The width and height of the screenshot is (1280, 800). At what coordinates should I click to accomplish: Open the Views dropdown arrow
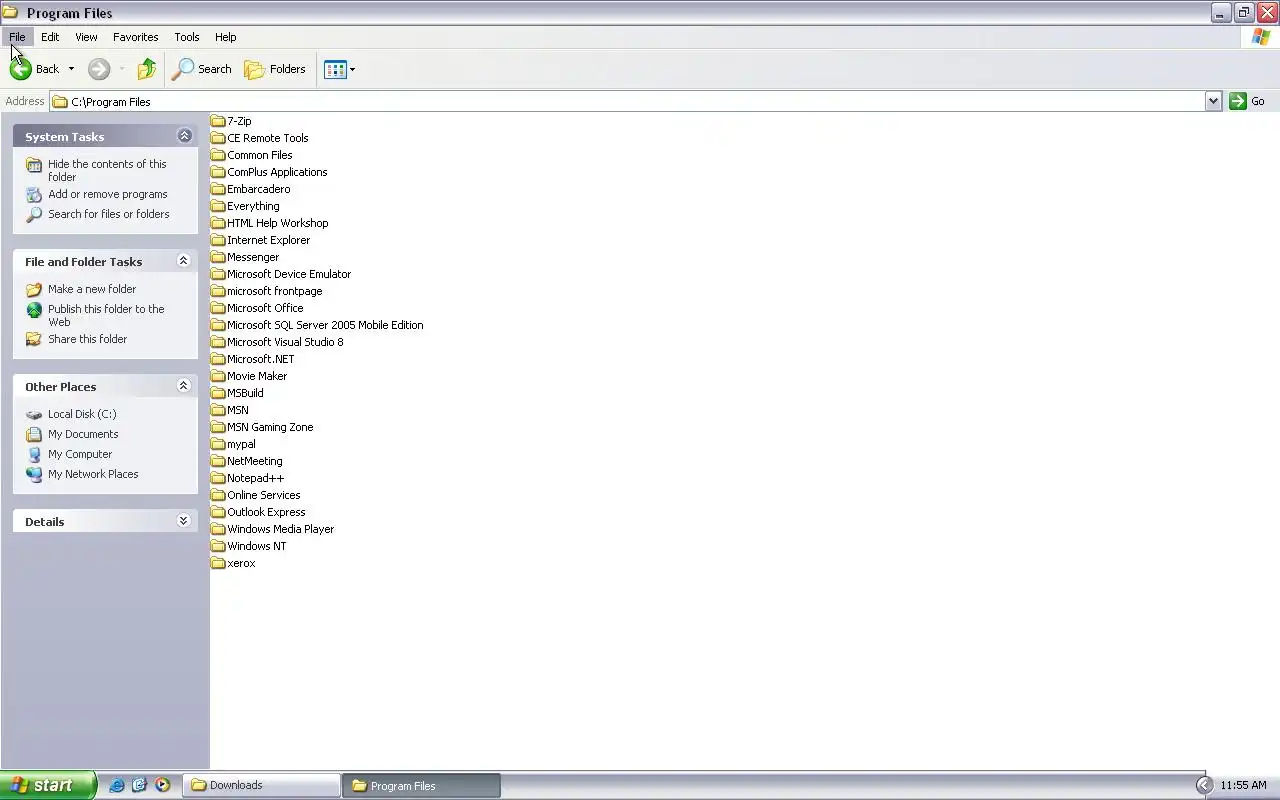pos(352,70)
